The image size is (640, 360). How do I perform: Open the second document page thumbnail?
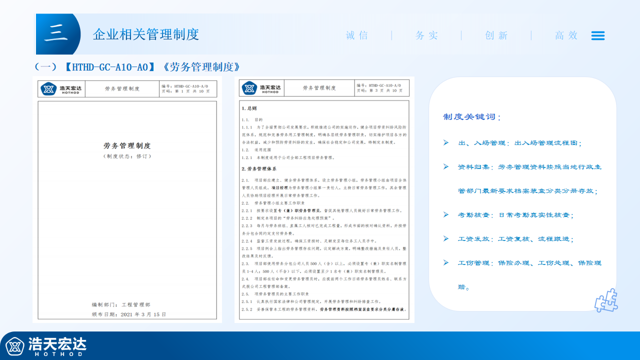coord(324,200)
